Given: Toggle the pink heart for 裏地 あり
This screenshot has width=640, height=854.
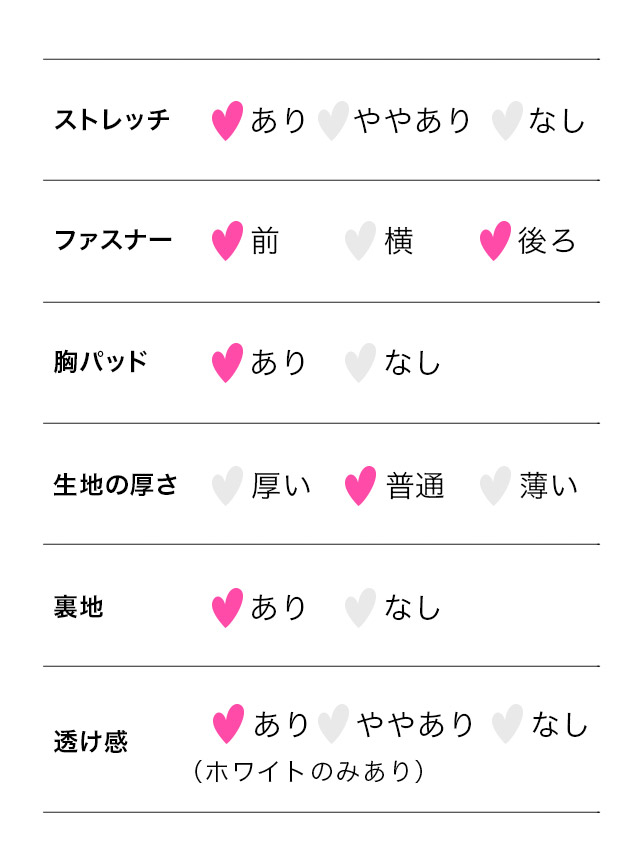Looking at the screenshot, I should (228, 608).
